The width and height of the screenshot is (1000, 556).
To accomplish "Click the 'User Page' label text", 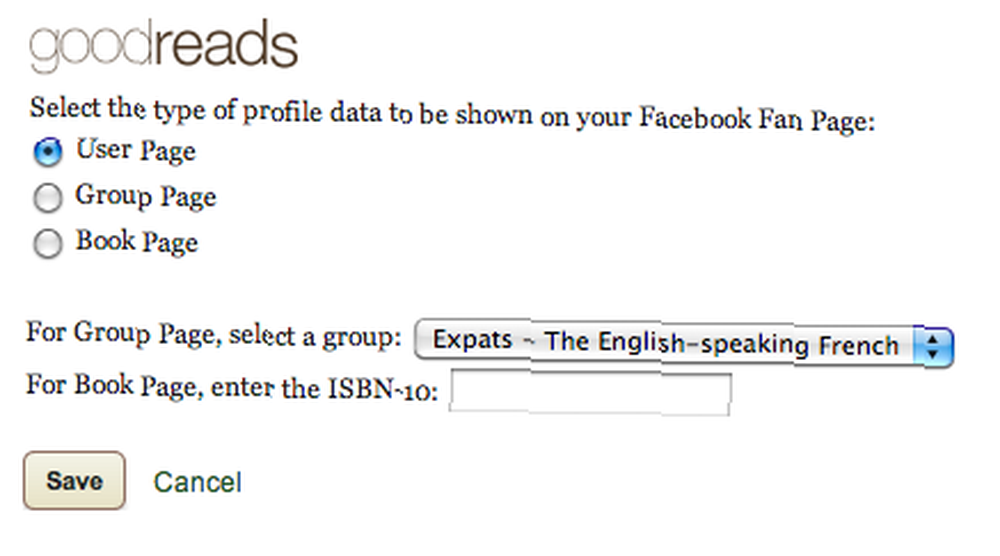I will point(136,151).
